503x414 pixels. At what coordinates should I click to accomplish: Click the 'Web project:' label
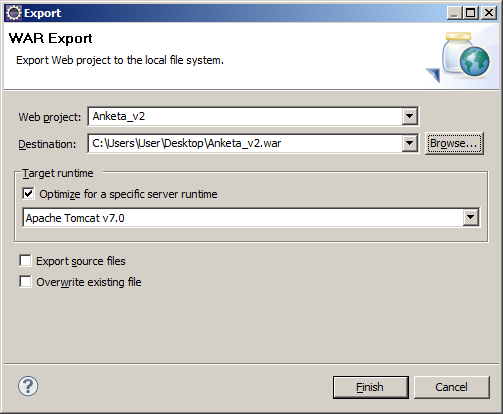50,117
